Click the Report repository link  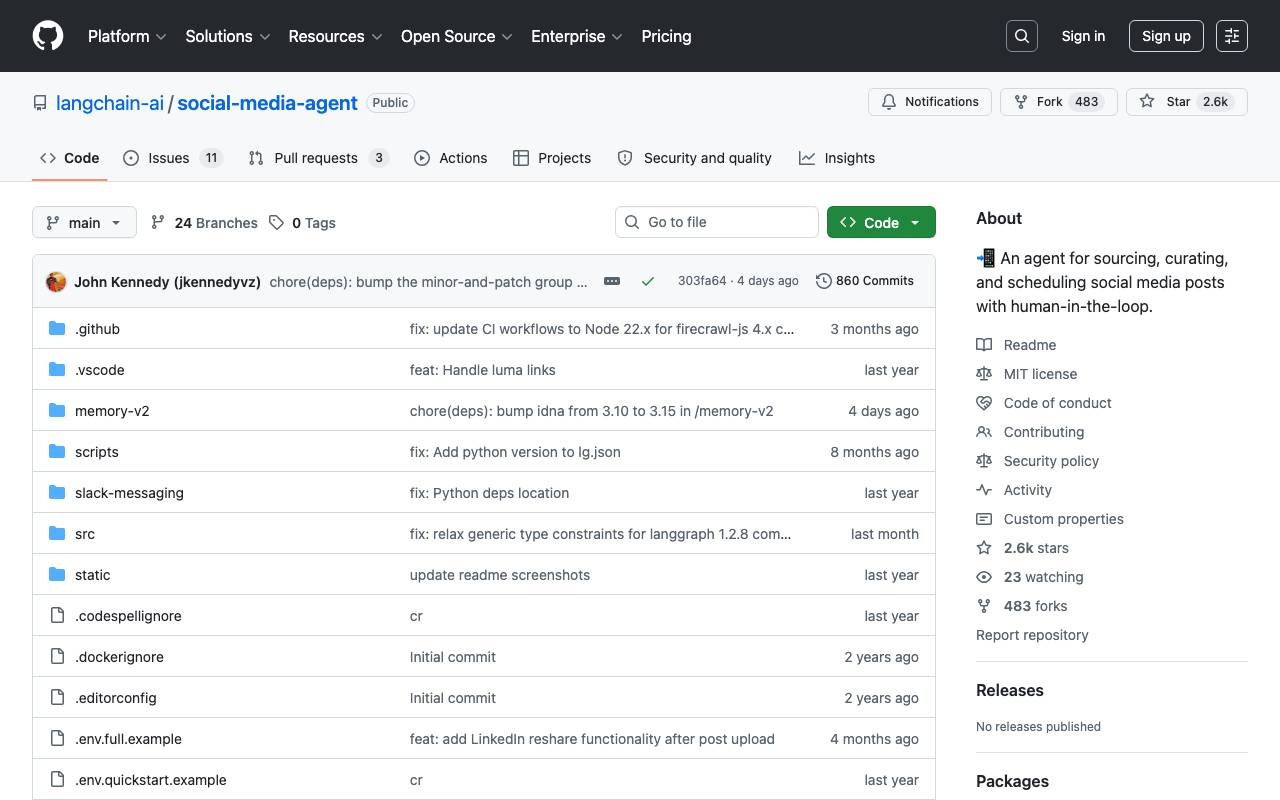pyautogui.click(x=1032, y=635)
